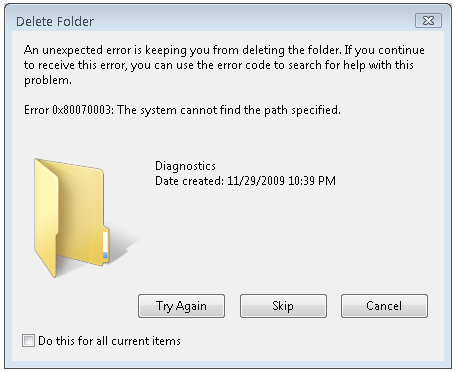This screenshot has width=456, height=372.
Task: Click the "11/29/2009 10:39 PM" date value
Action: [281, 181]
